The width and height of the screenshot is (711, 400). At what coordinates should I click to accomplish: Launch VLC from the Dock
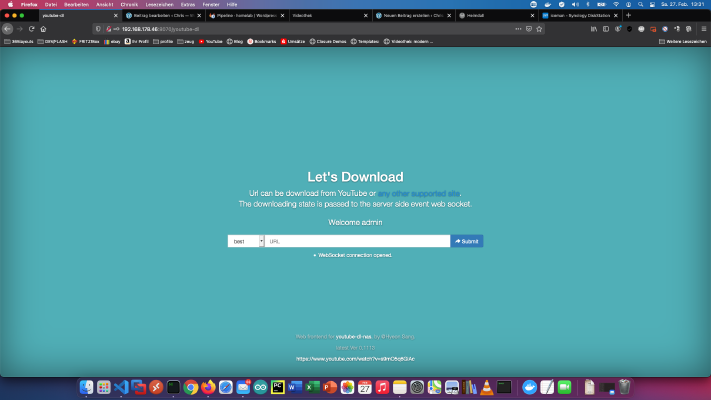coord(487,387)
